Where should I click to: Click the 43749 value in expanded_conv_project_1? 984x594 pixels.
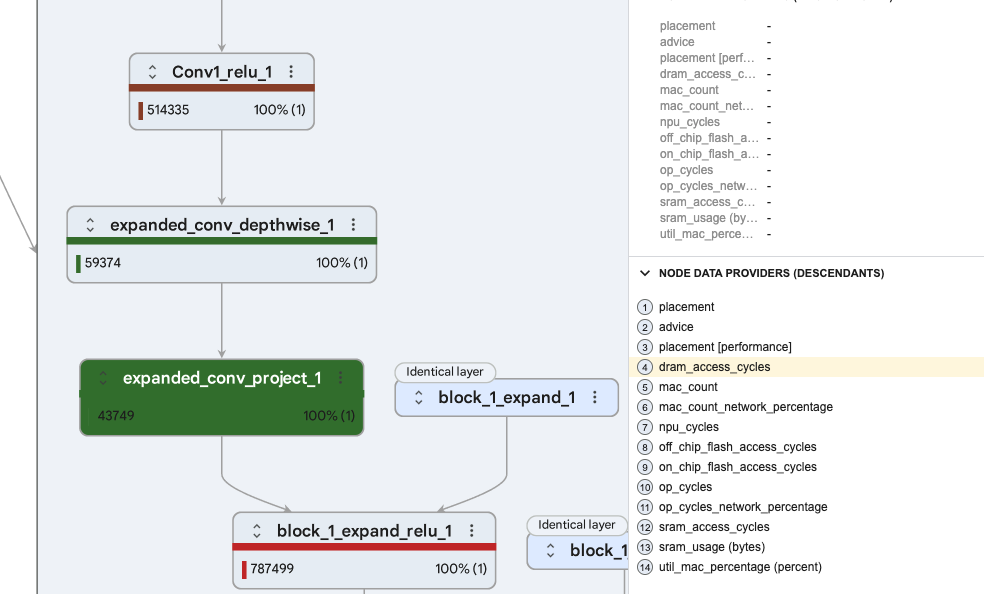(116, 416)
